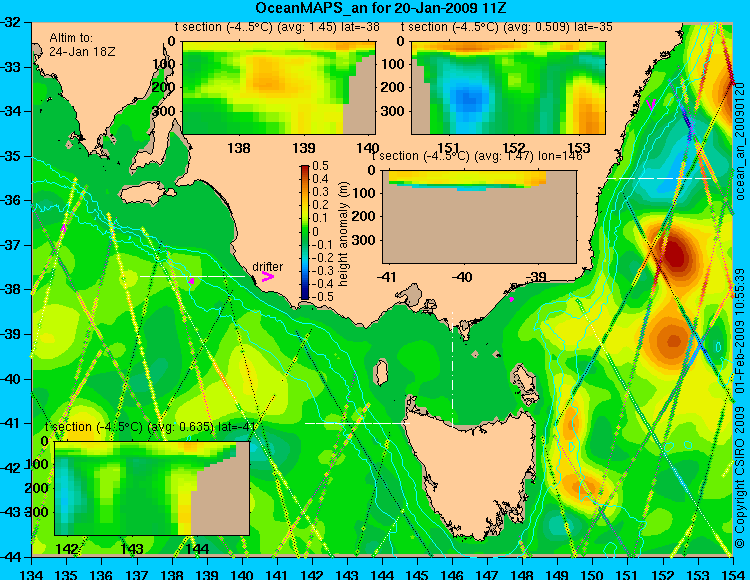Click the -36 latitude axis label

tap(11, 200)
